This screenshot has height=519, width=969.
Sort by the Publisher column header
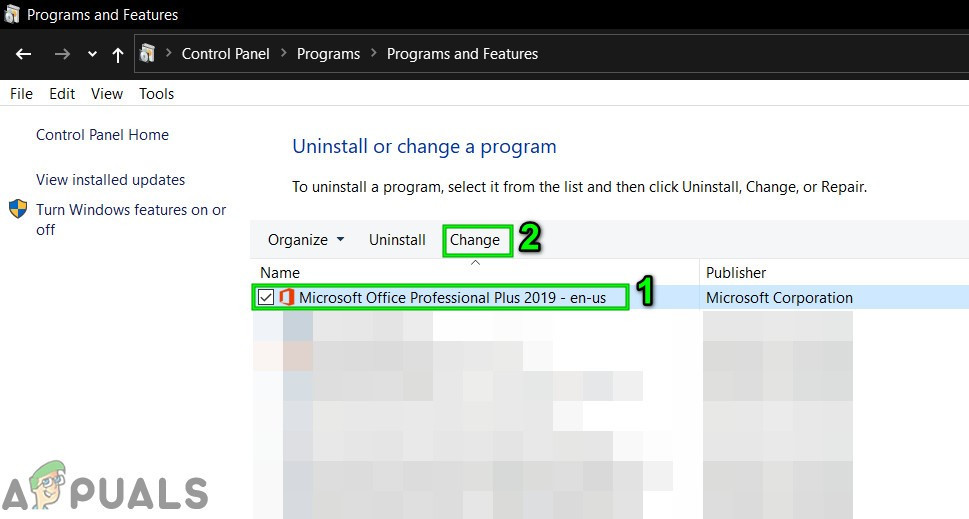[x=736, y=272]
